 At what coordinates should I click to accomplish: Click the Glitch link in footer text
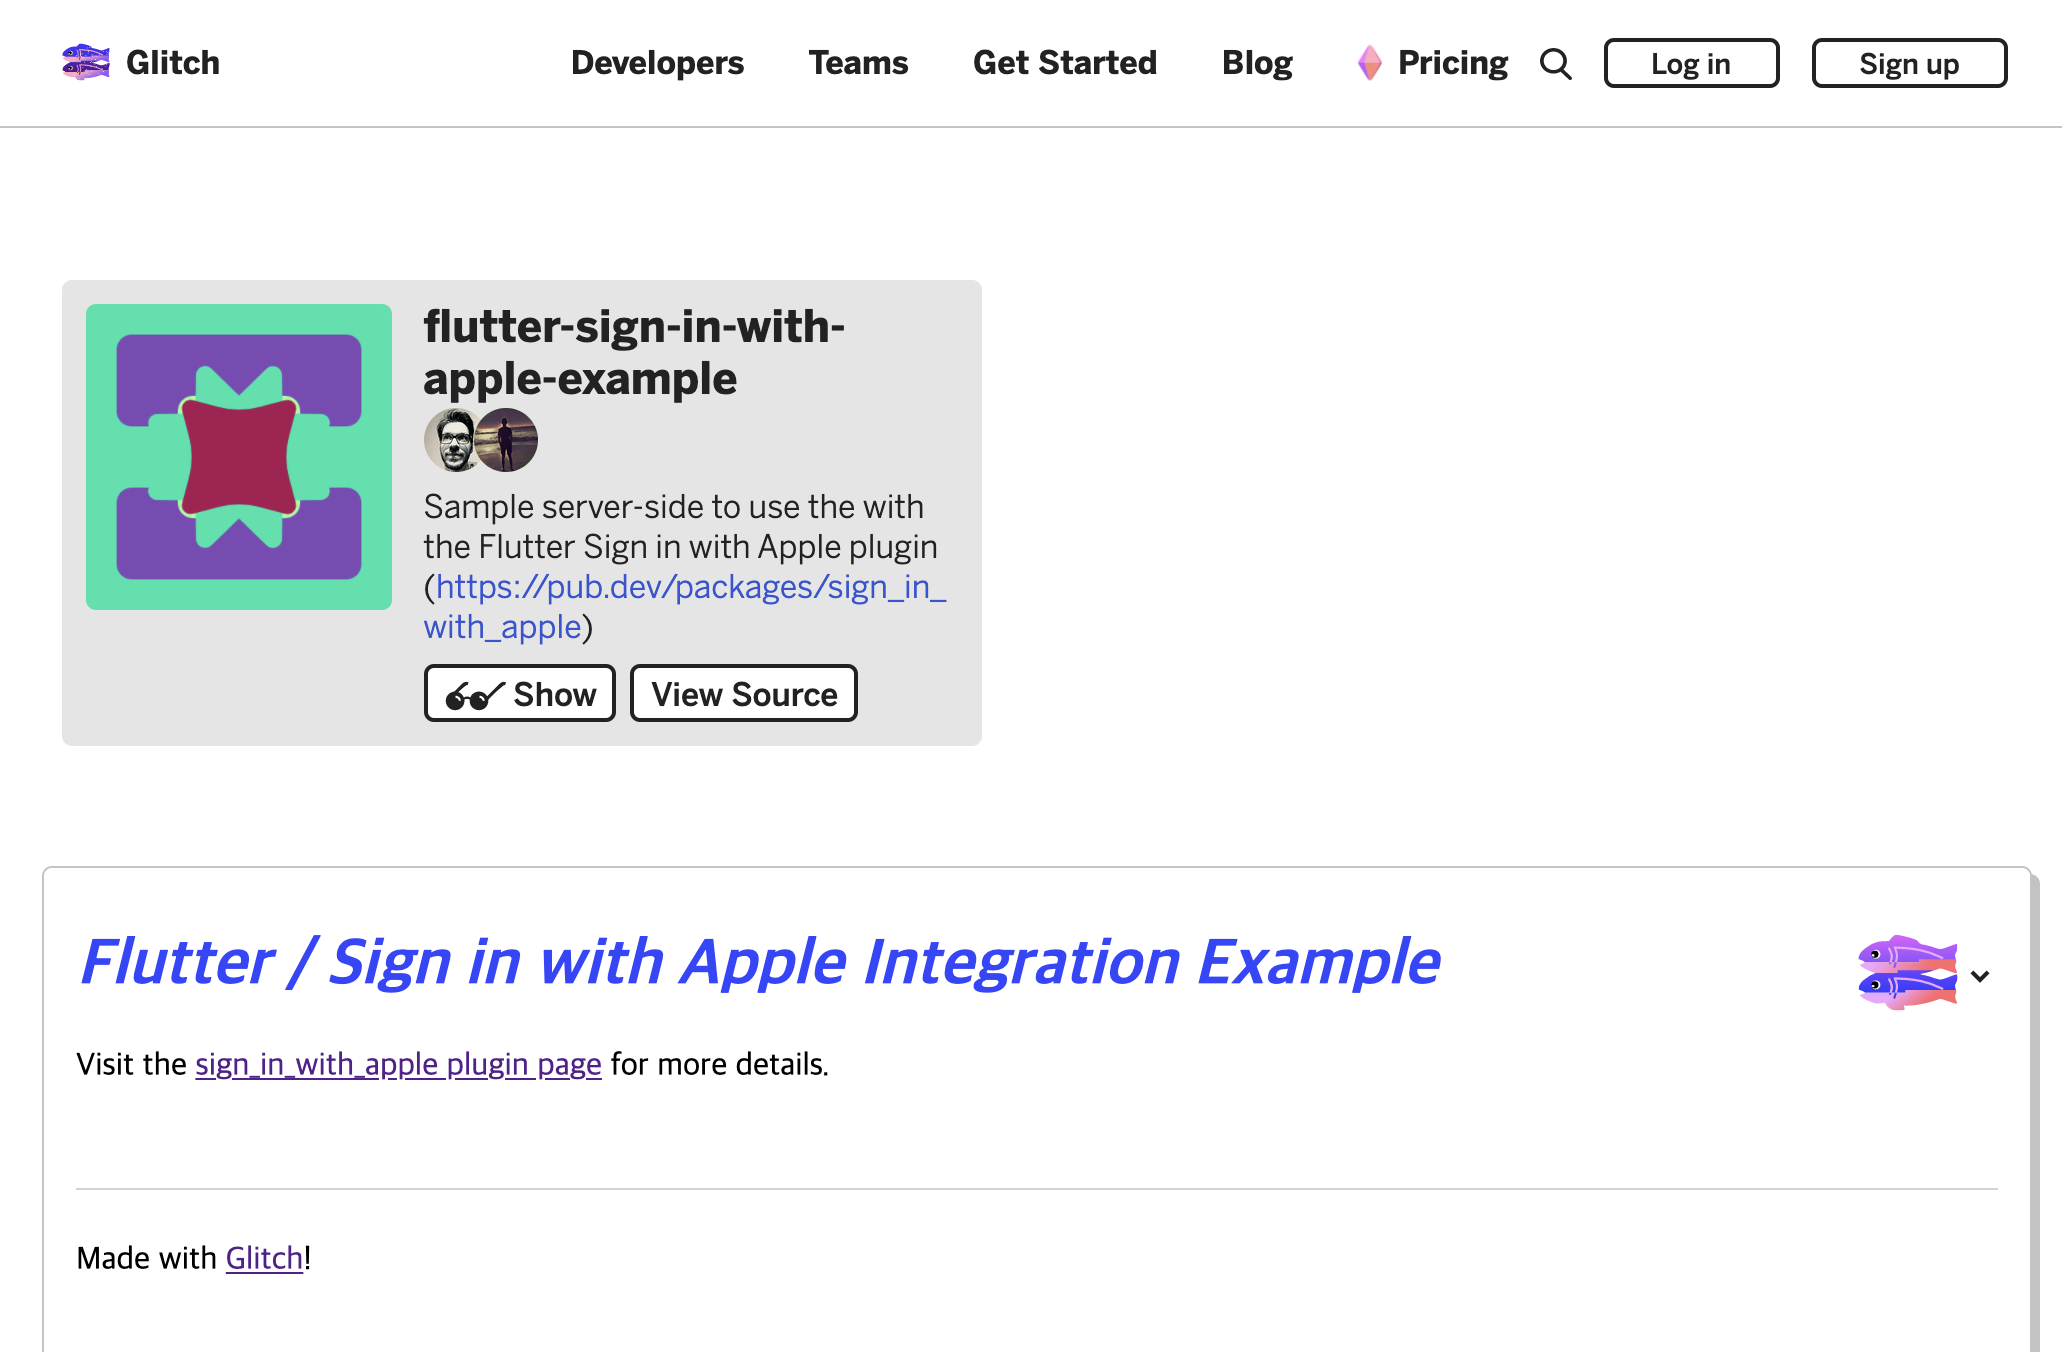click(x=264, y=1258)
